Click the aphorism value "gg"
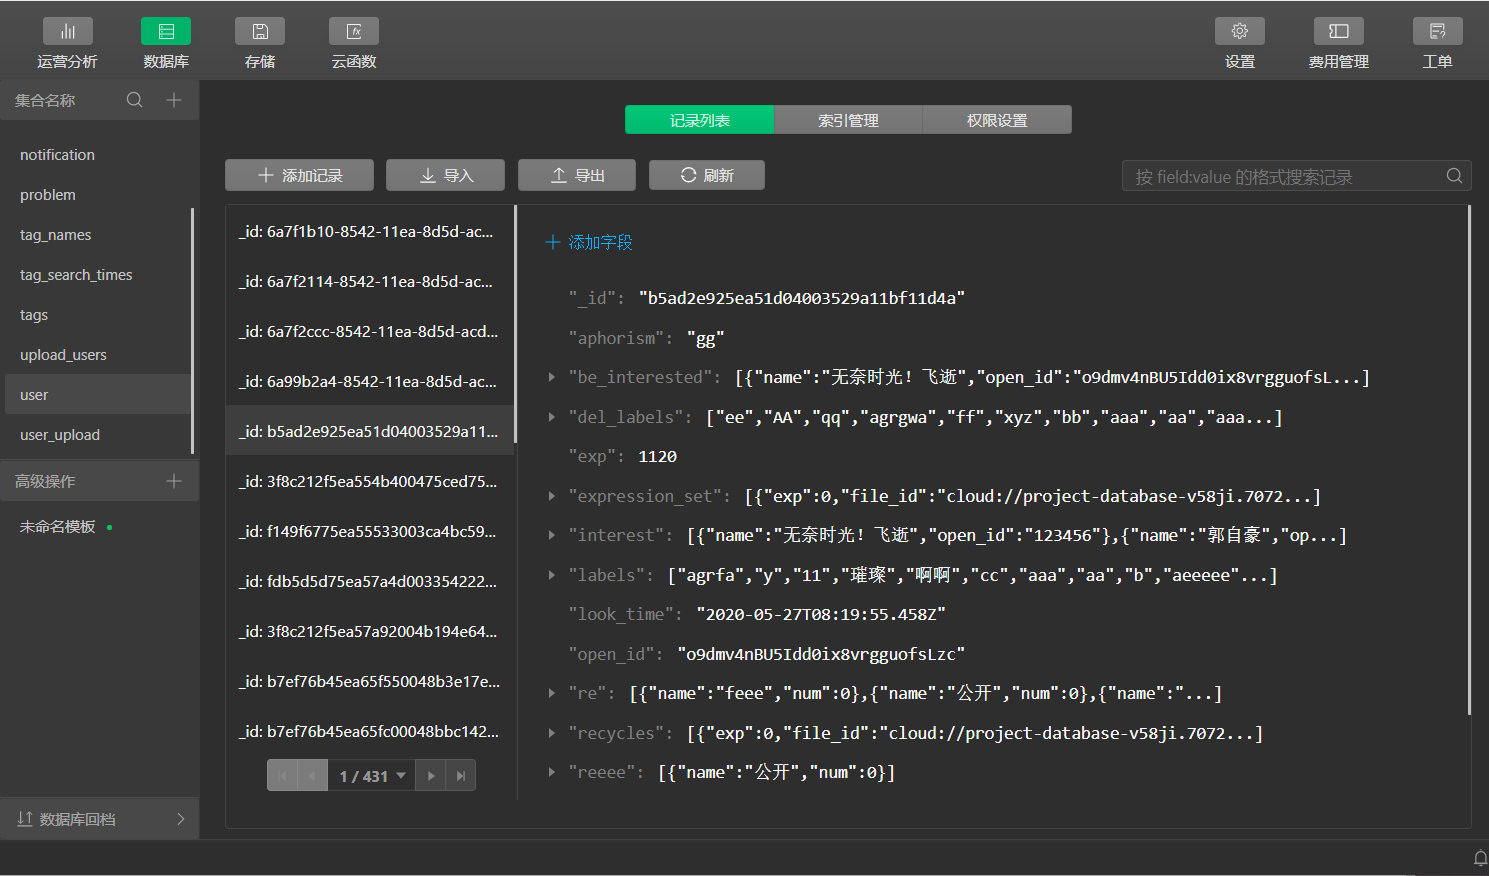This screenshot has width=1489, height=876. coord(706,338)
